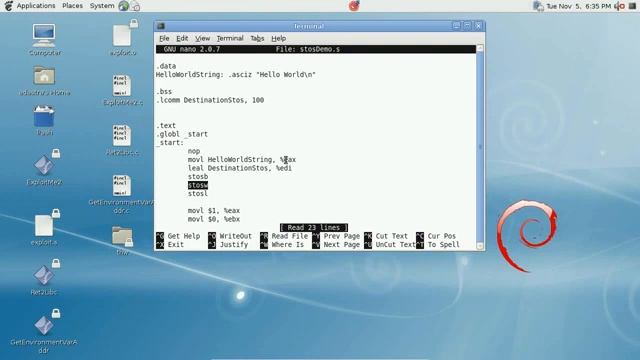This screenshot has height=360, width=640.
Task: Open the terminal Edit menu
Action: pyautogui.click(x=182, y=38)
